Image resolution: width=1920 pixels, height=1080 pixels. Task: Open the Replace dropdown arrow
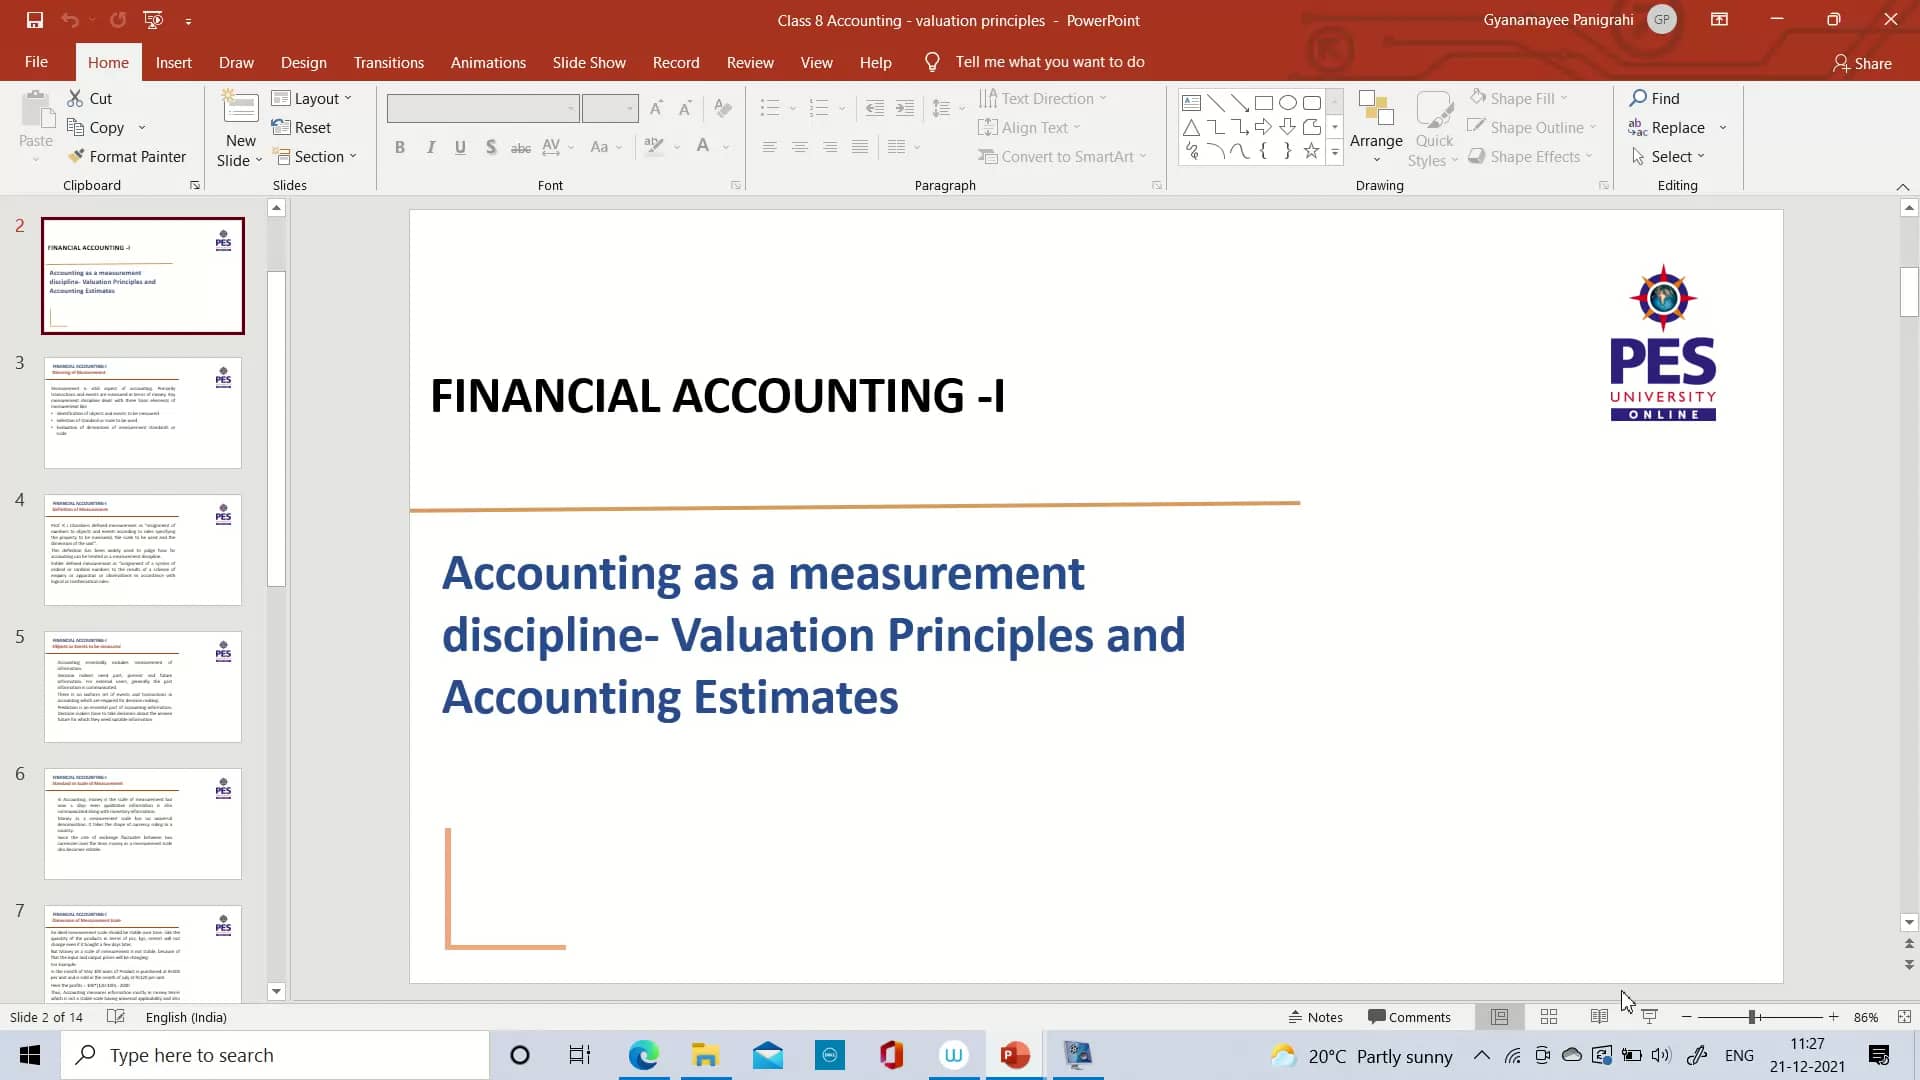pyautogui.click(x=1723, y=128)
